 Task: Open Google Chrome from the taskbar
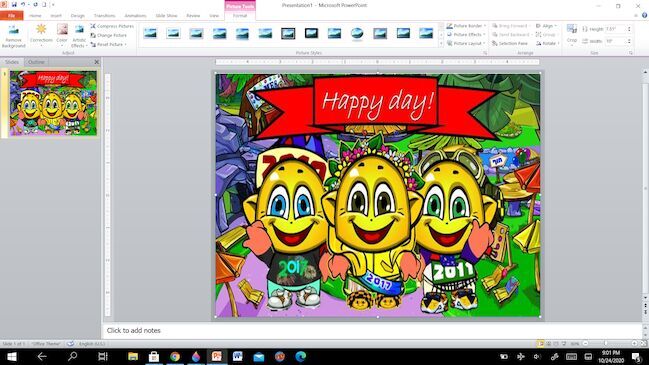[175, 356]
